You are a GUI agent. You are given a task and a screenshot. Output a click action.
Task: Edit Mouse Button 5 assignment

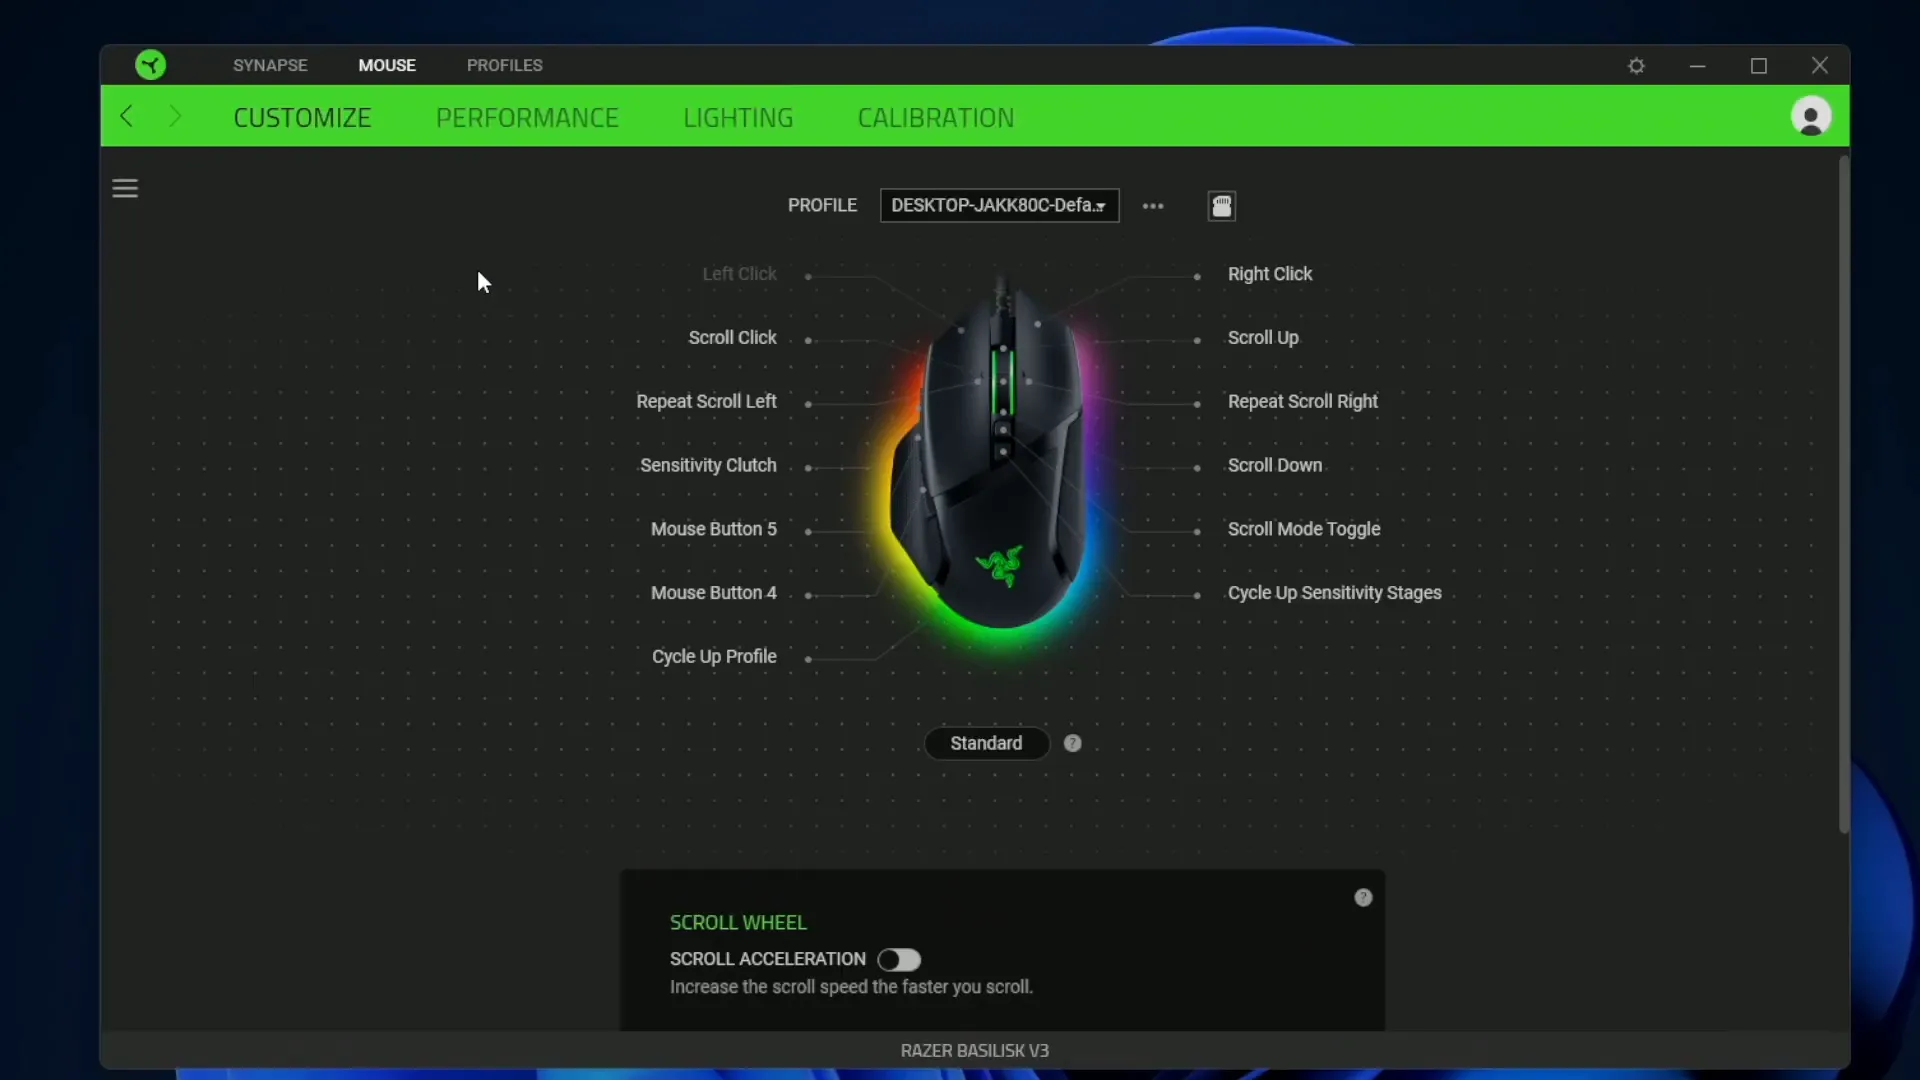coord(713,529)
